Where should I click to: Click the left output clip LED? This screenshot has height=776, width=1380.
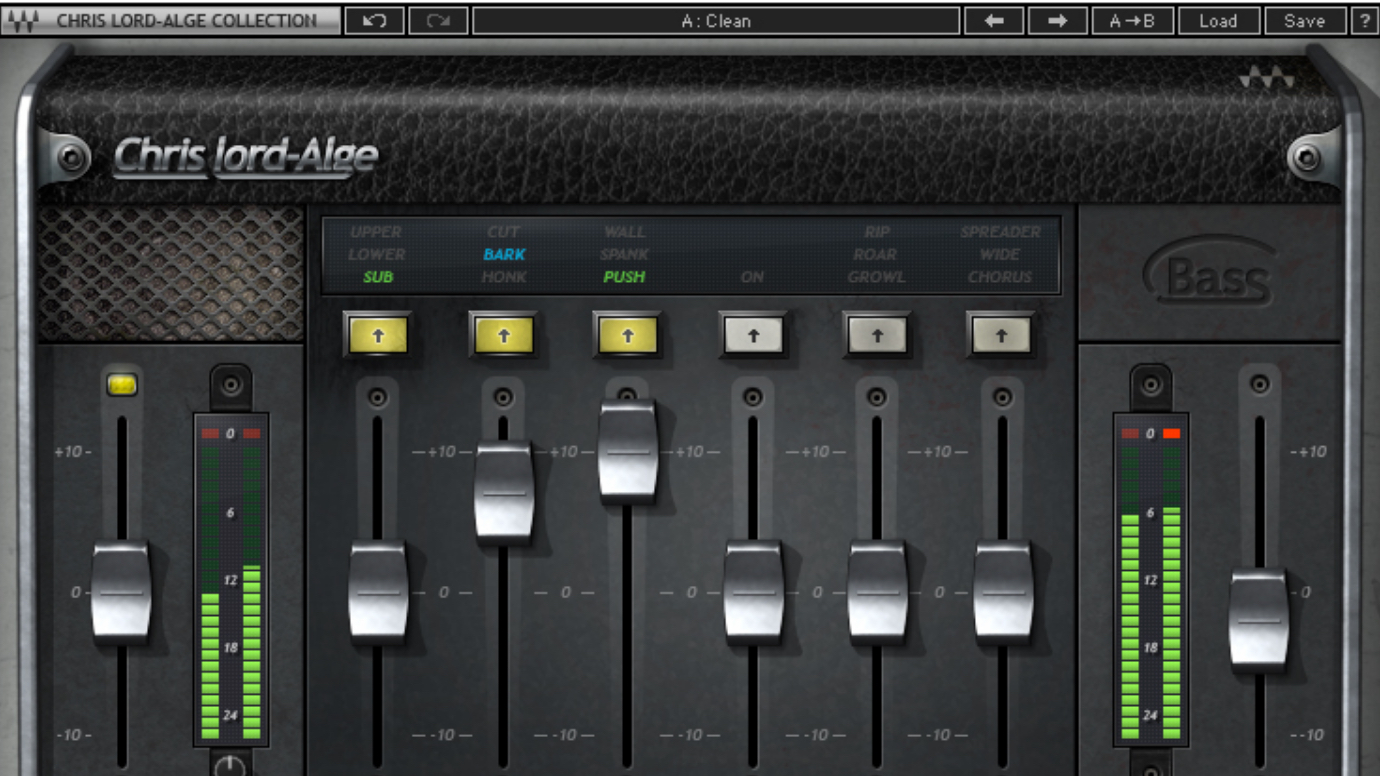point(1130,433)
